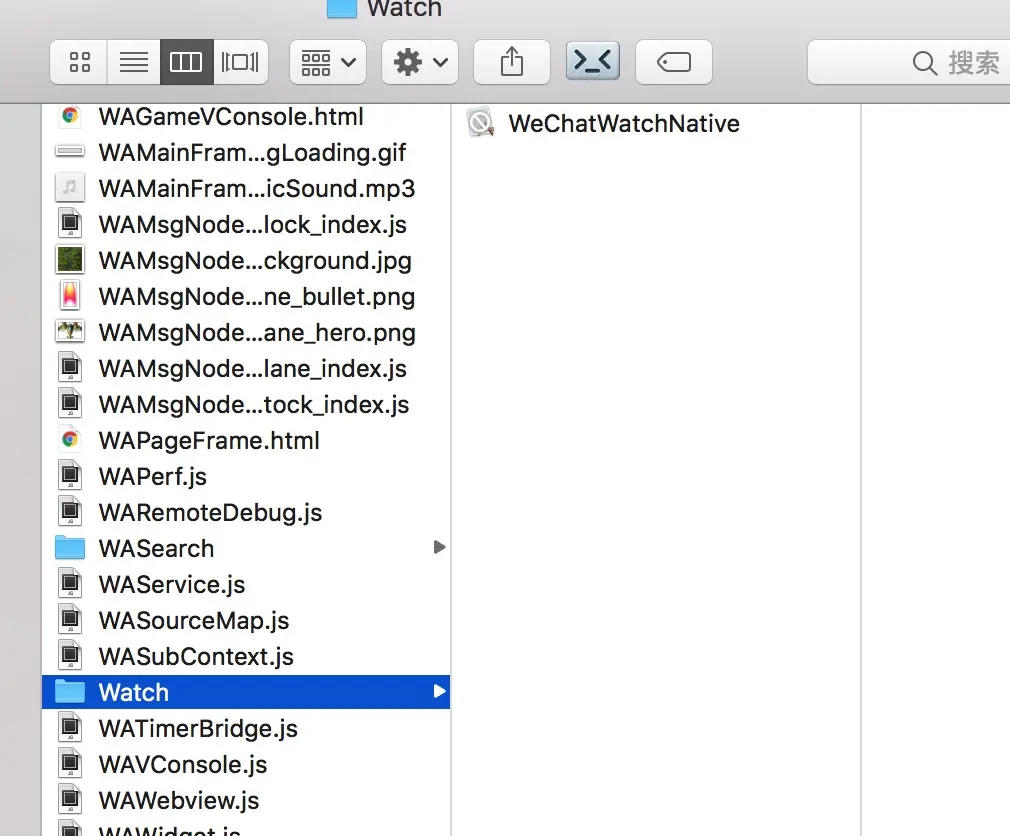
Task: Click the gif thumbnail of WAMainFram...gLoading.gif
Action: [70, 152]
